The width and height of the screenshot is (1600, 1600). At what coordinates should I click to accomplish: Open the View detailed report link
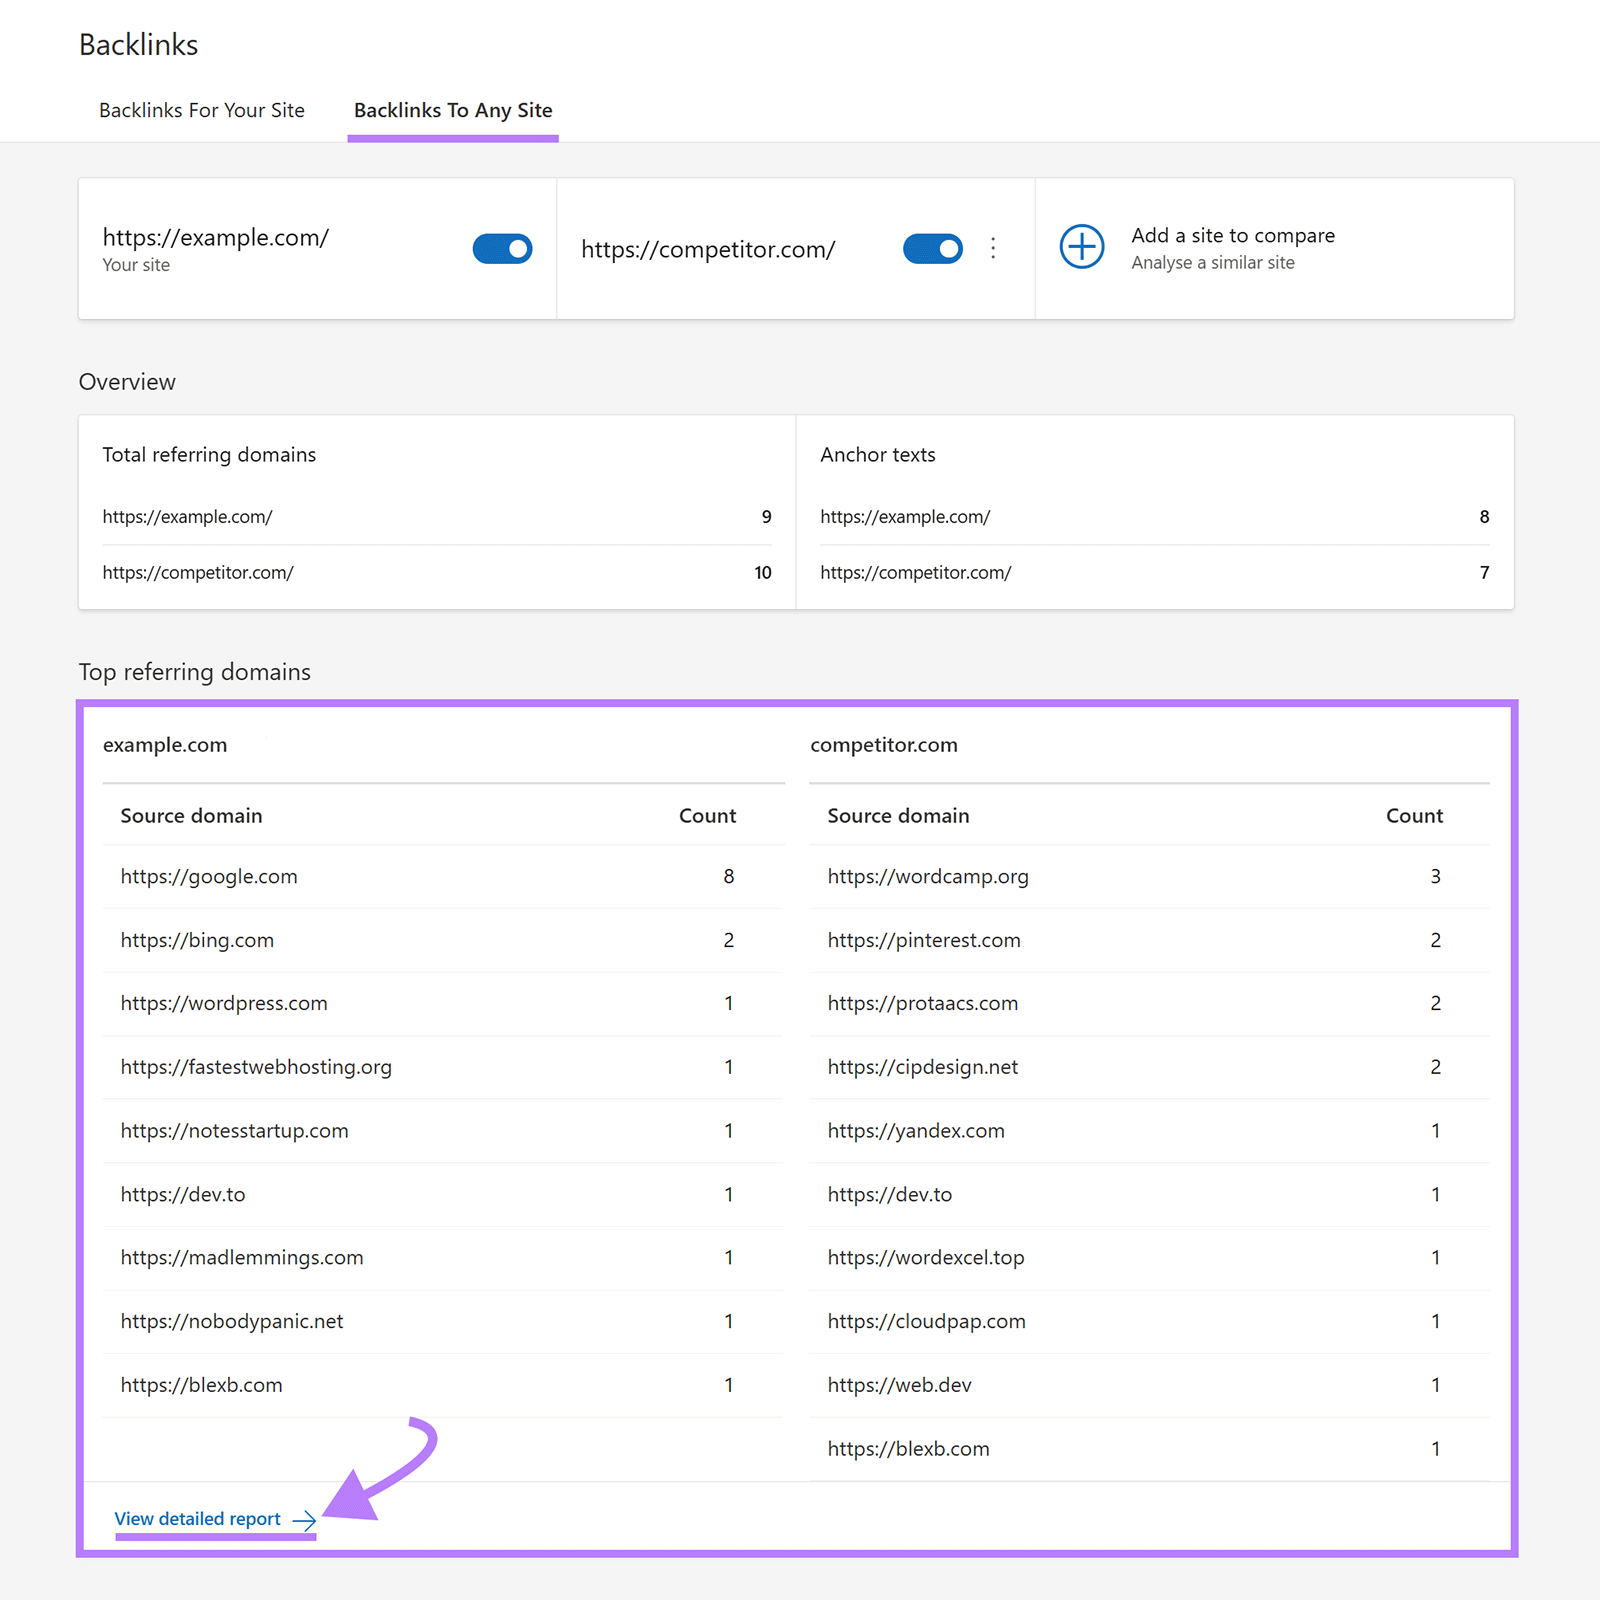pyautogui.click(x=197, y=1518)
